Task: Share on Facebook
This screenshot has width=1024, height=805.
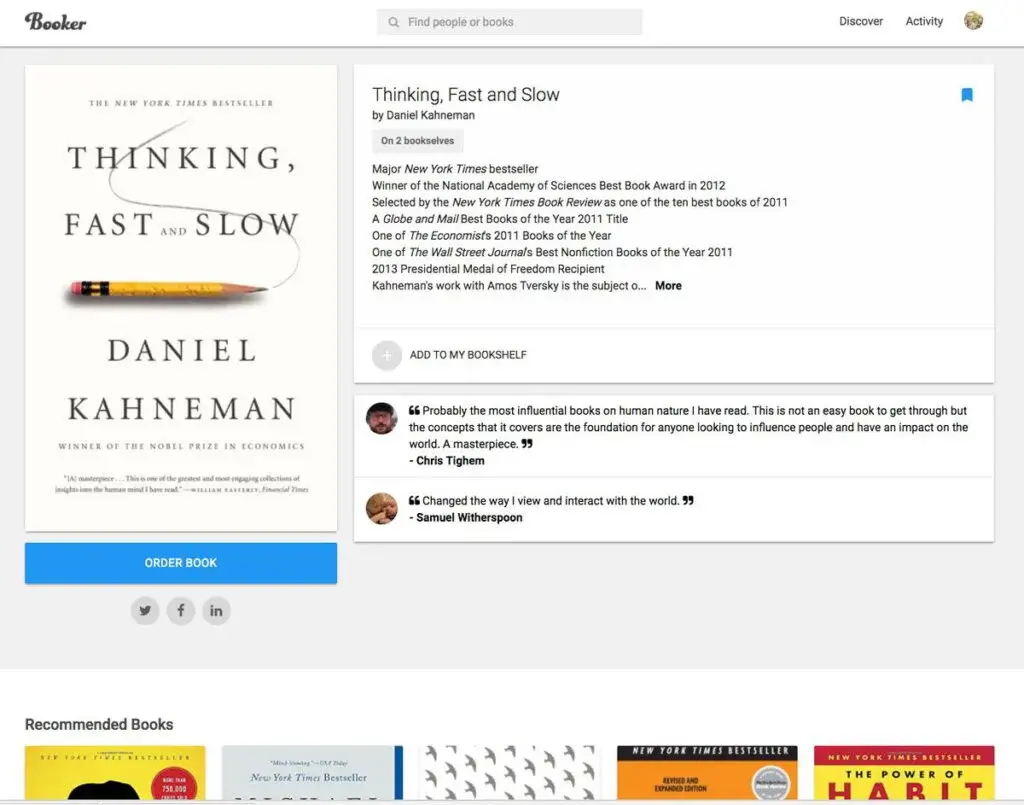Action: pos(181,610)
